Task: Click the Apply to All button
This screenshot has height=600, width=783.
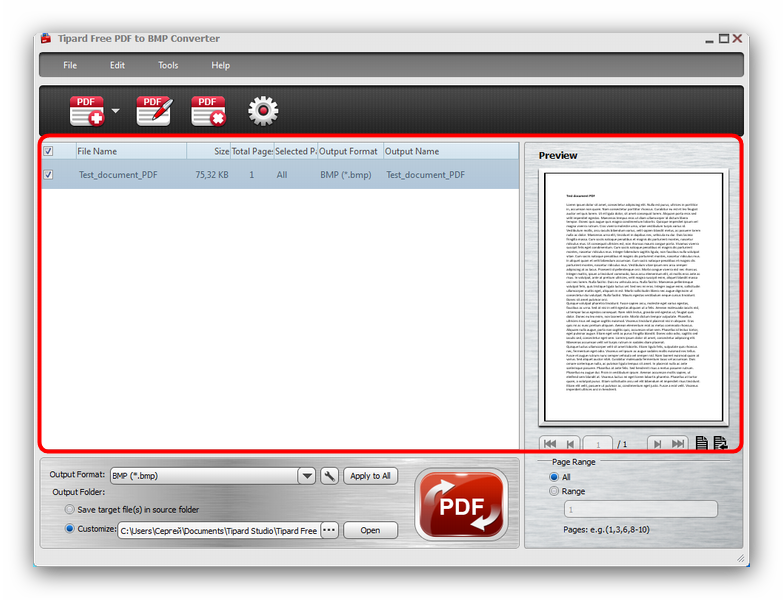Action: (x=370, y=476)
